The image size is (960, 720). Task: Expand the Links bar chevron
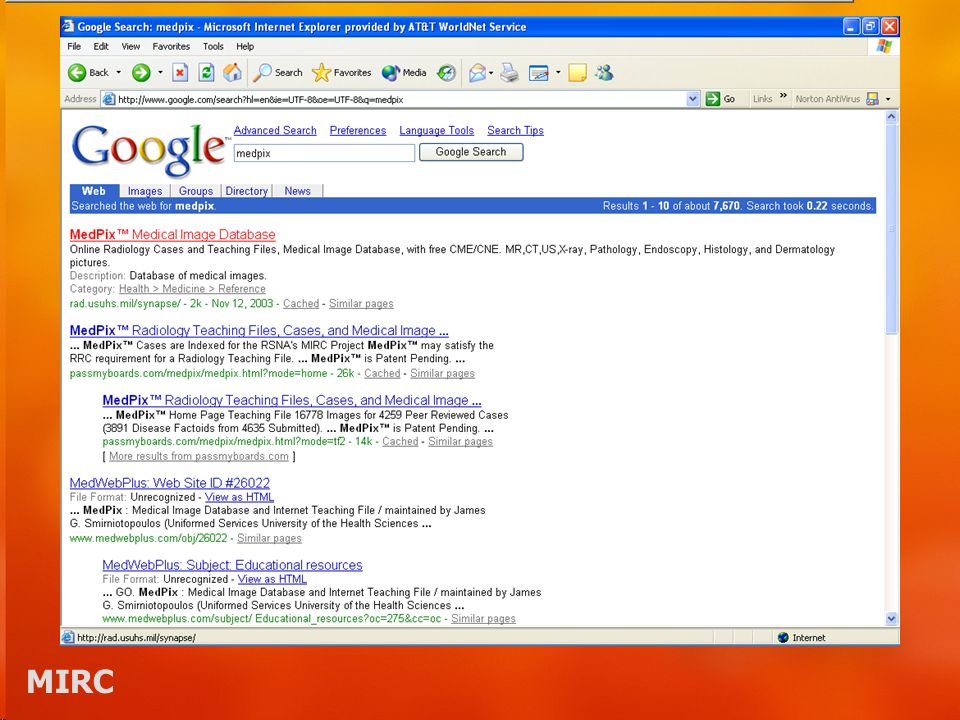[x=783, y=96]
